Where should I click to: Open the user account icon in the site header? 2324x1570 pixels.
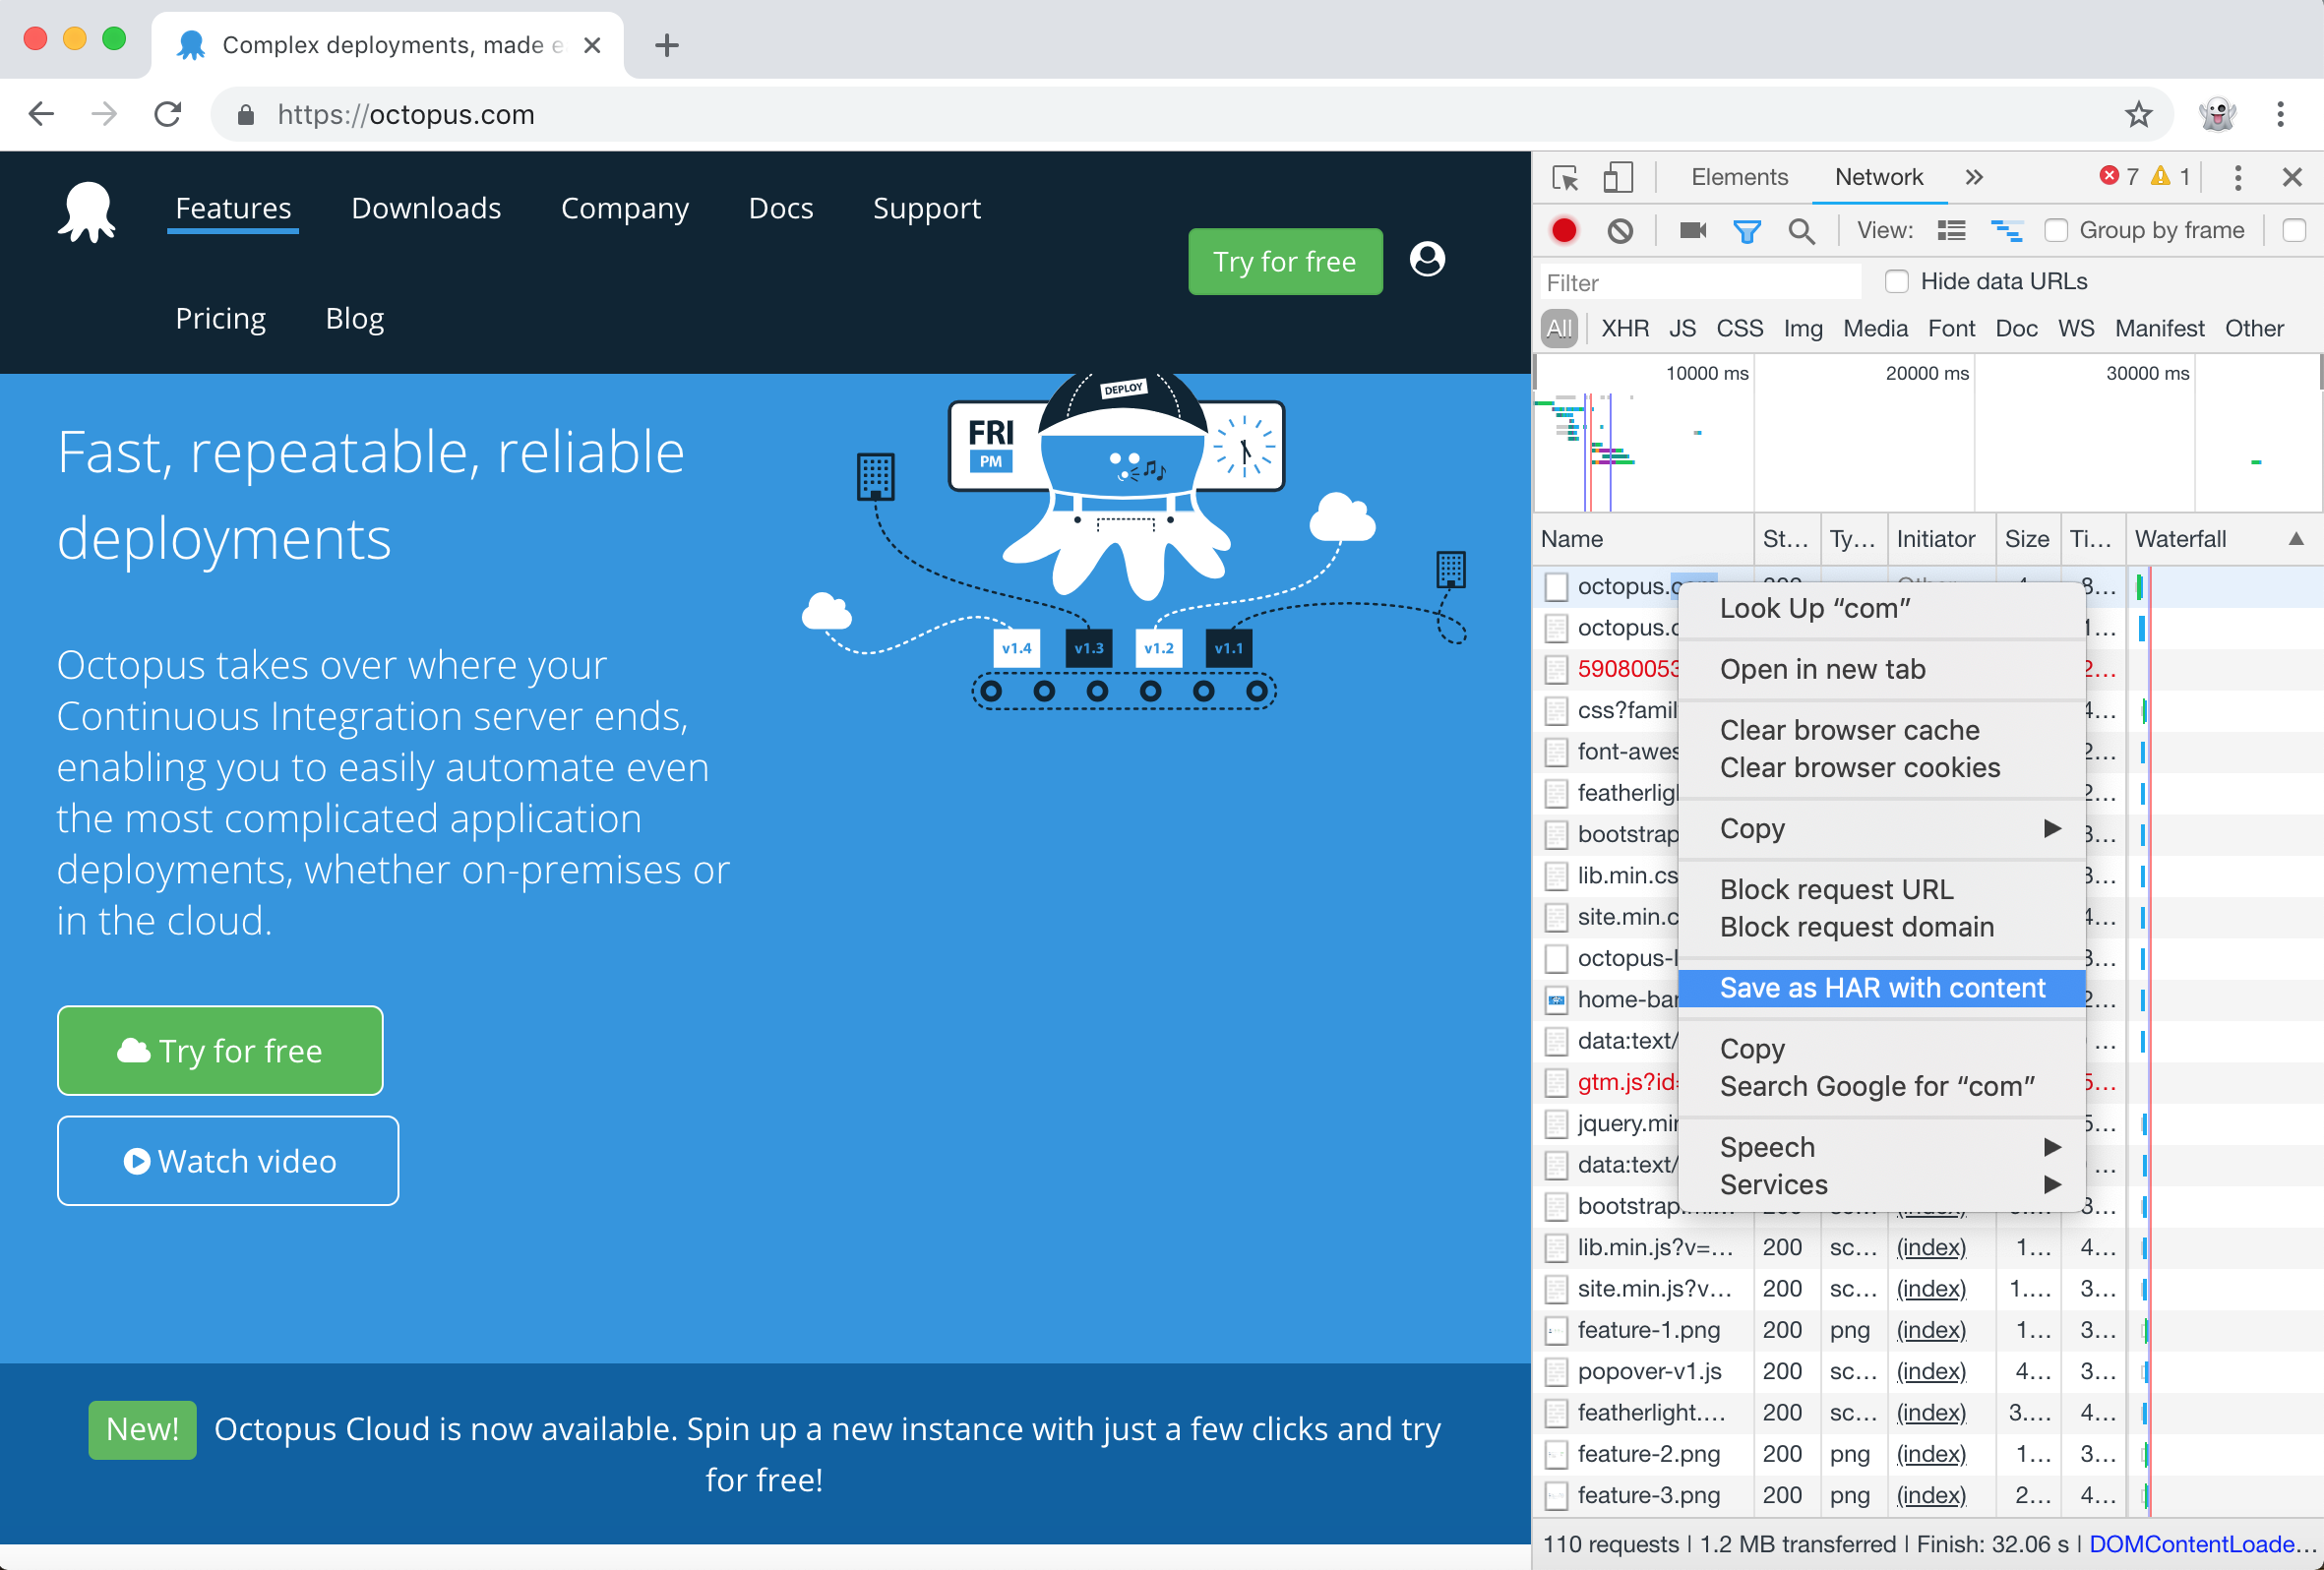coord(1427,260)
